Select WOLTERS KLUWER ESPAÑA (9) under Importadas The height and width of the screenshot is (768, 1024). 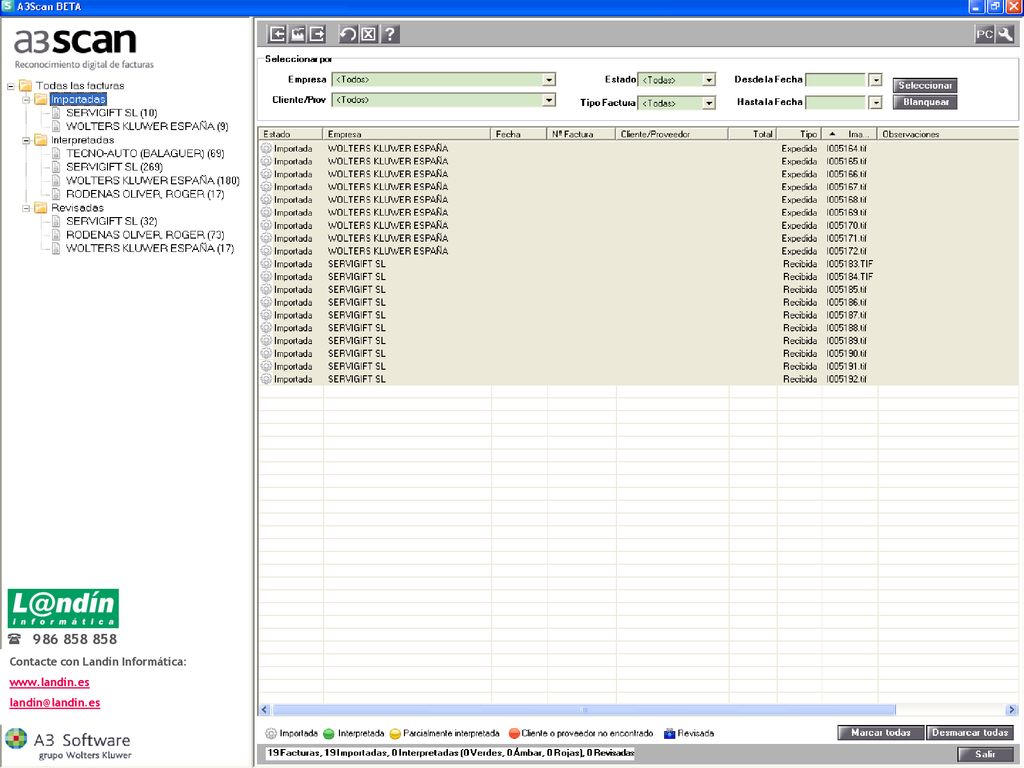148,127
